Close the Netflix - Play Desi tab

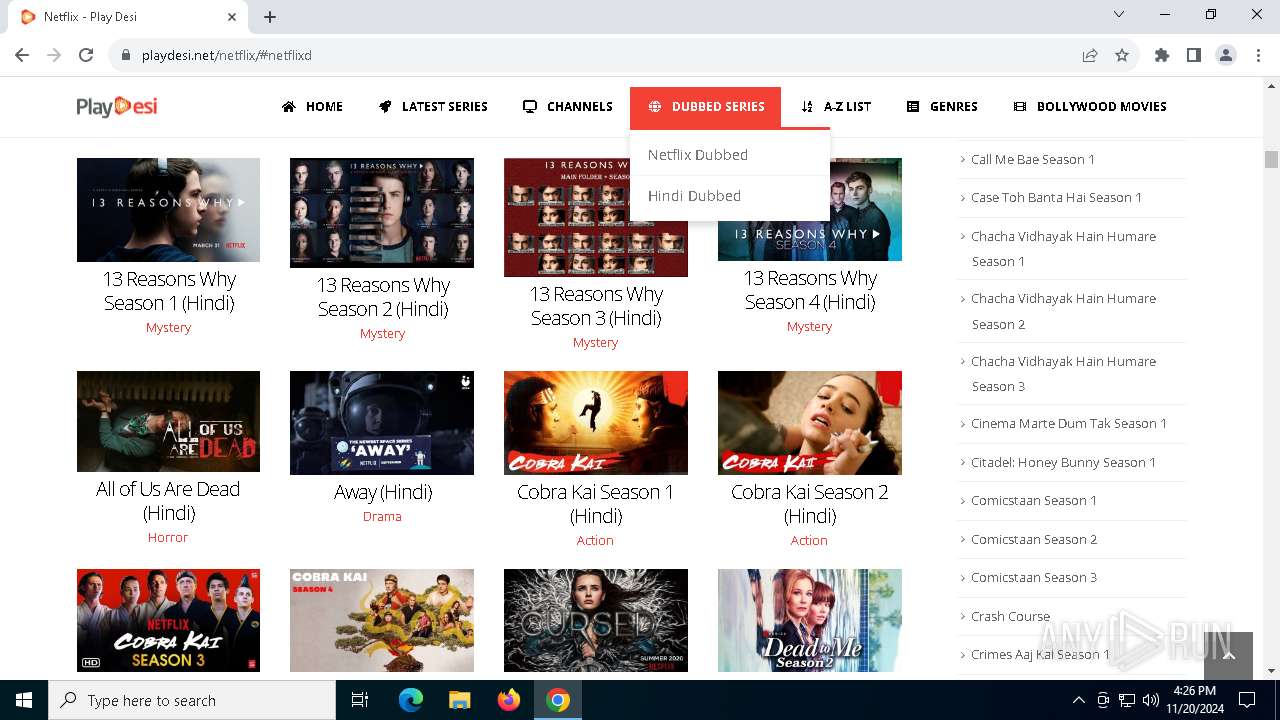(x=232, y=17)
